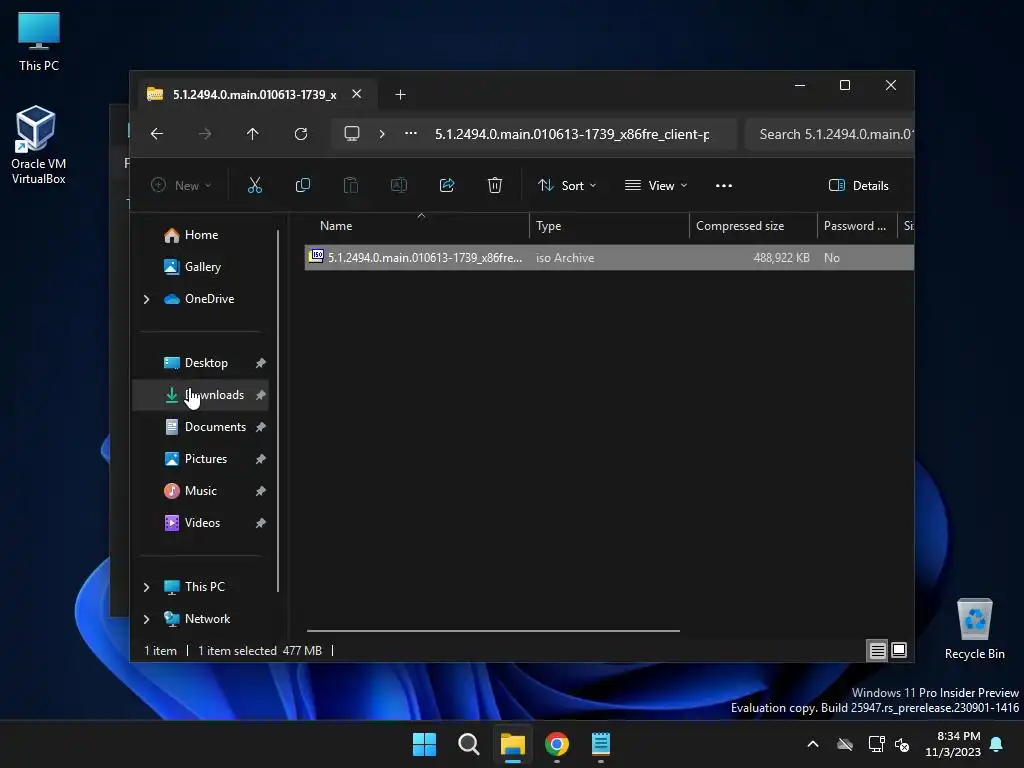The width and height of the screenshot is (1024, 768).
Task: Expand the OneDrive tree node
Action: pyautogui.click(x=146, y=299)
